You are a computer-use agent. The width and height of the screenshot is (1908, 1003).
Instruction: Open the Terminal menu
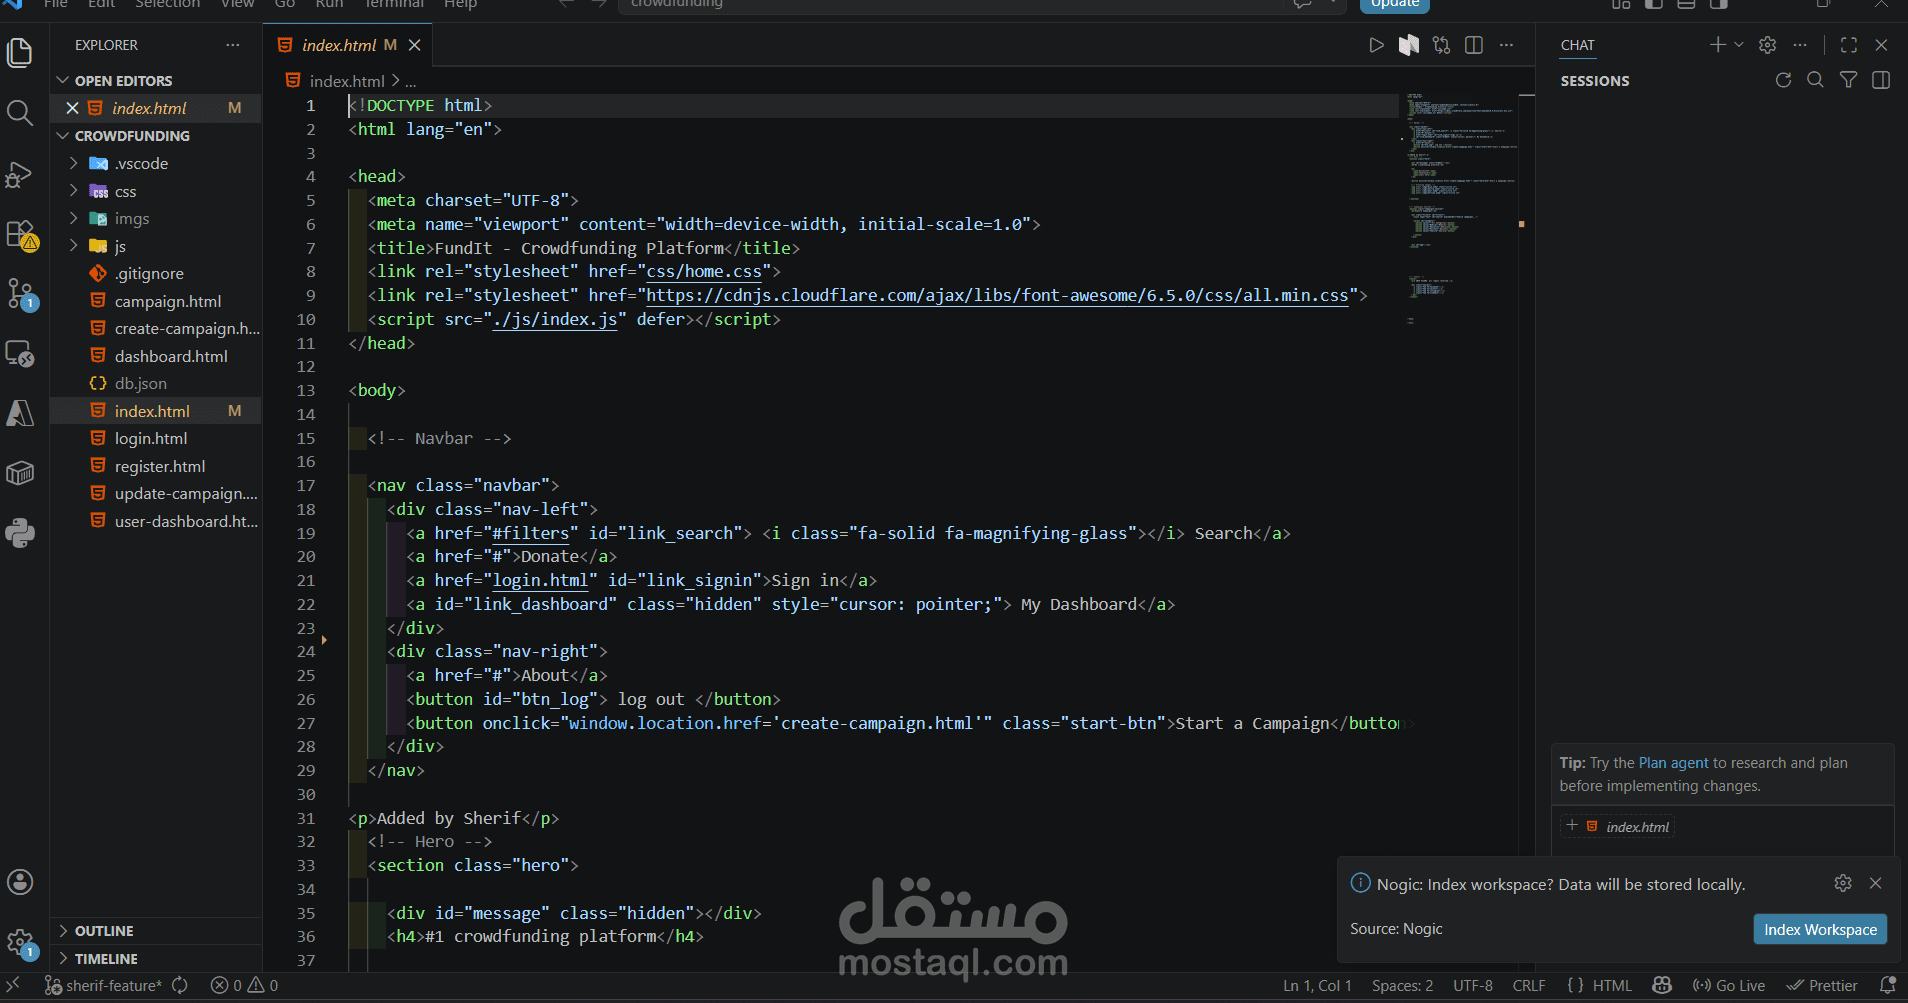[394, 4]
